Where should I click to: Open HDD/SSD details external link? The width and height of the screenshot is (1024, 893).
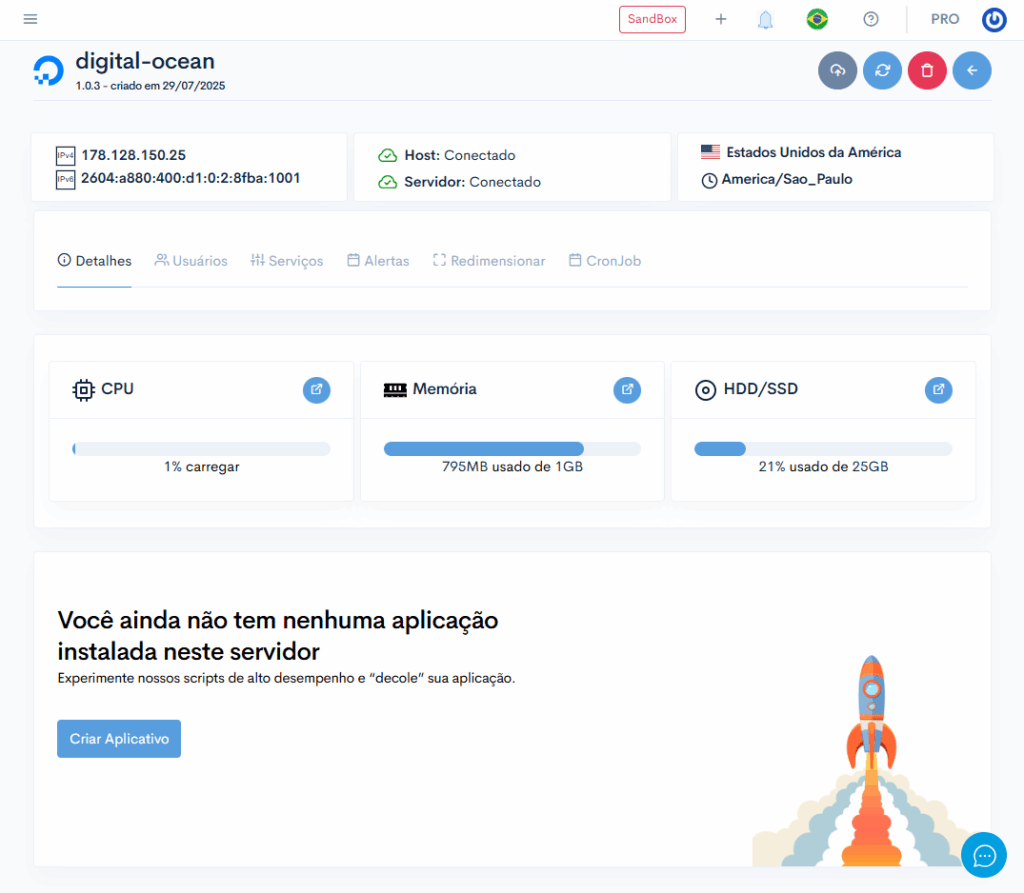(938, 390)
